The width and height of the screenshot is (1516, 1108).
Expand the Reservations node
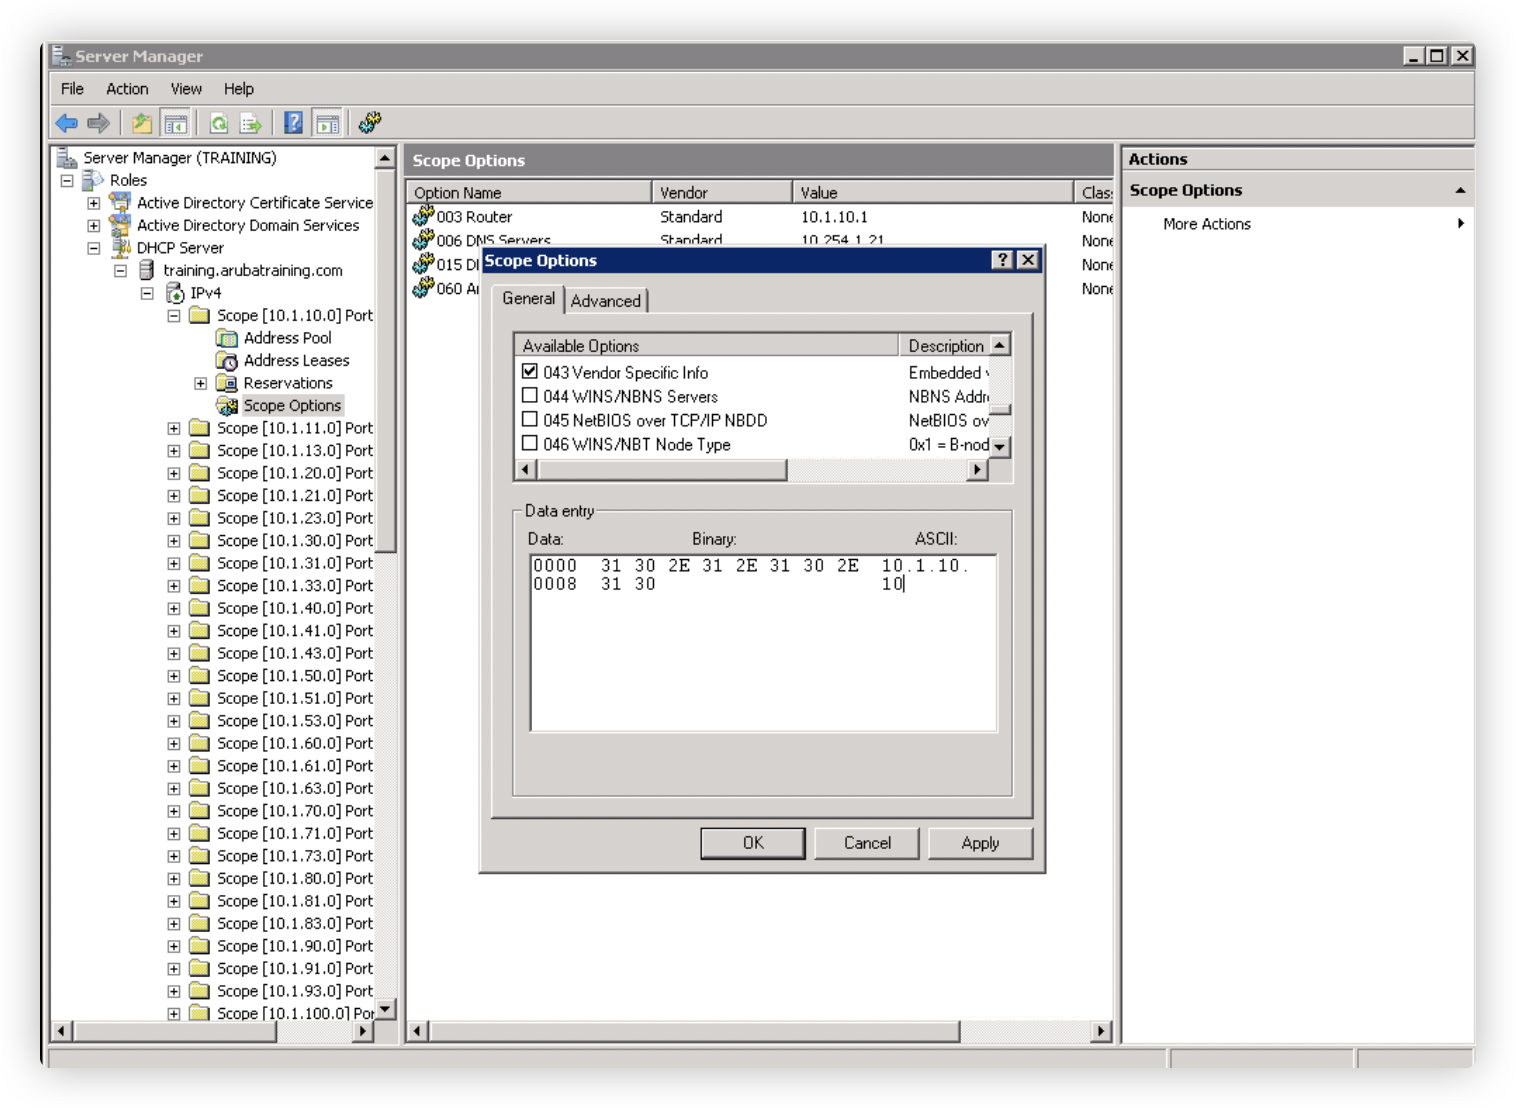pos(200,383)
